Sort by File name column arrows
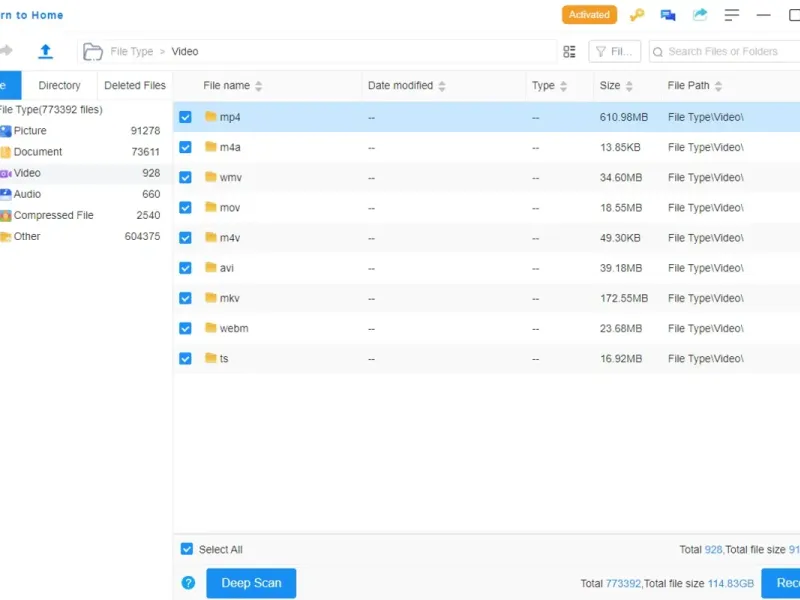The width and height of the screenshot is (800, 600). point(259,86)
